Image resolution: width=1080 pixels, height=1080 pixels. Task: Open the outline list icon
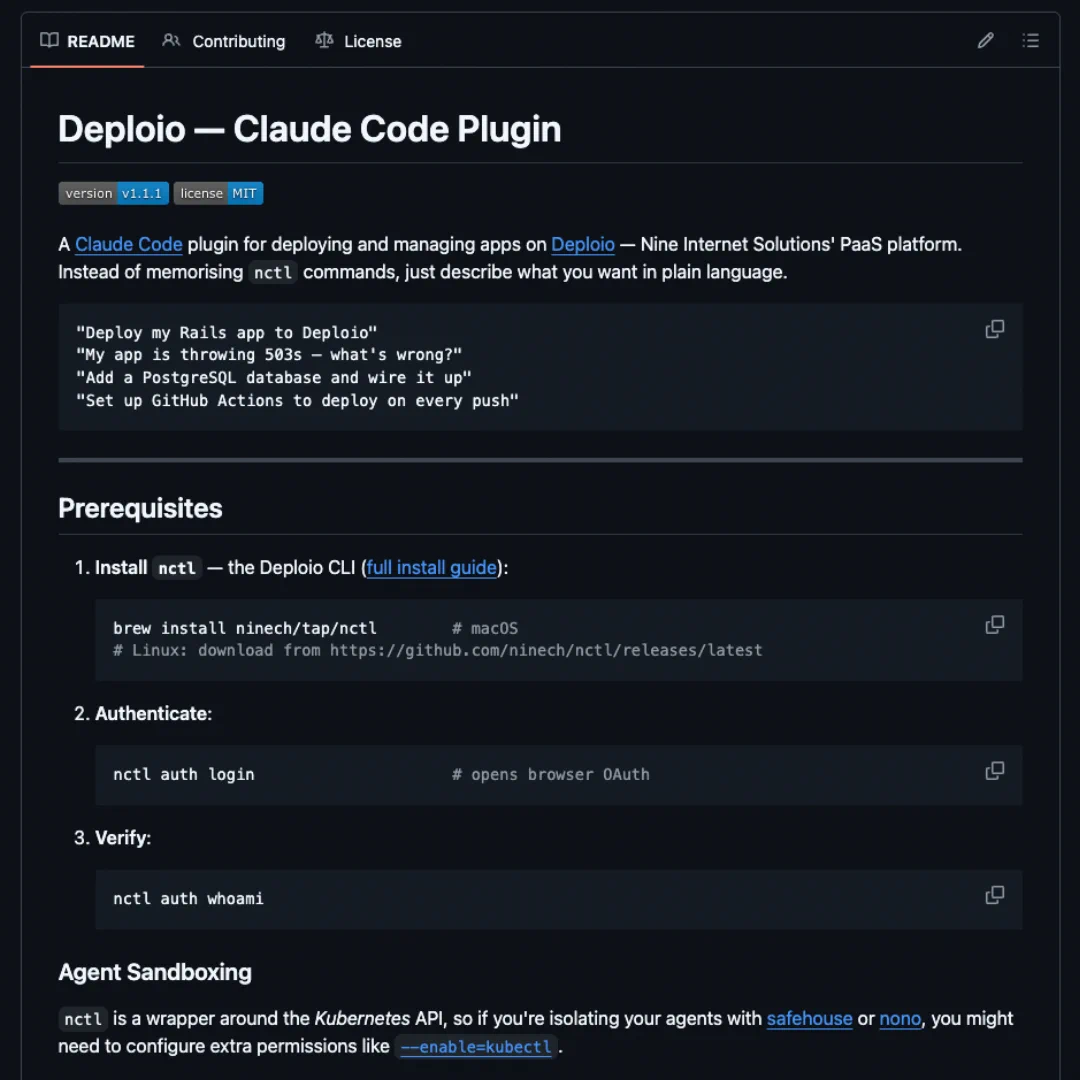(1030, 41)
